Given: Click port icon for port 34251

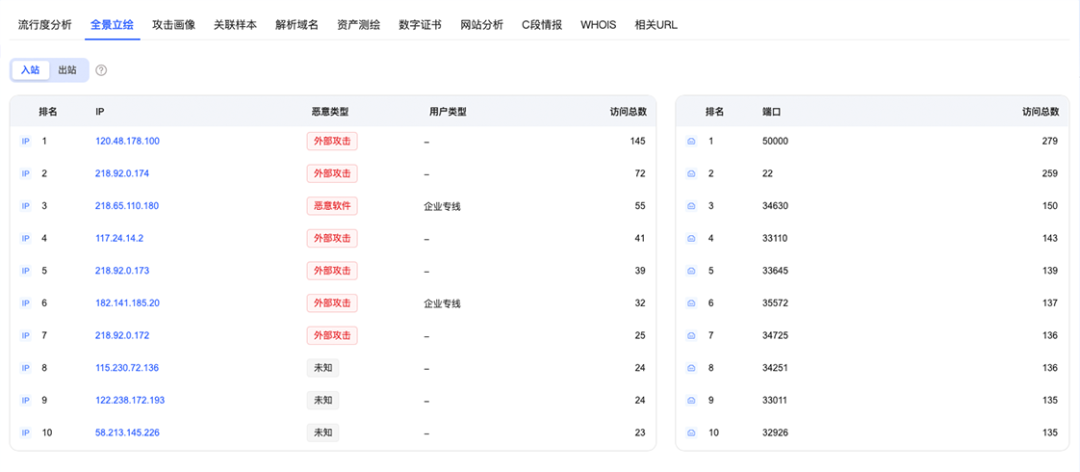Looking at the screenshot, I should coord(692,368).
